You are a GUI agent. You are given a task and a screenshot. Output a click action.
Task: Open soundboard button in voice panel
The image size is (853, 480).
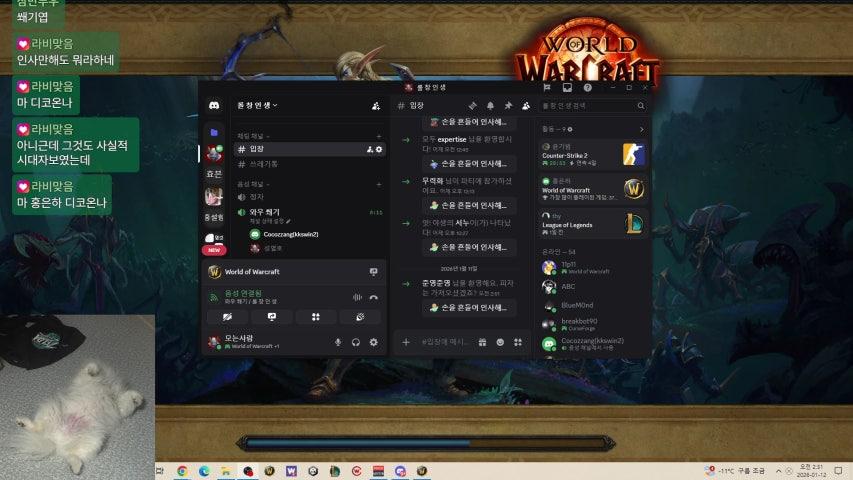(x=360, y=317)
